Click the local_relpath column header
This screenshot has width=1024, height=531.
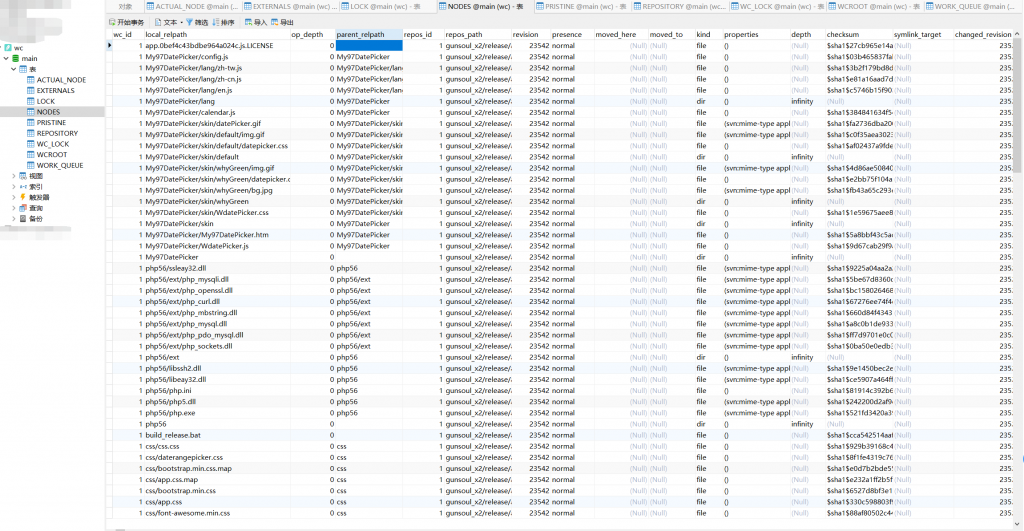pos(166,34)
